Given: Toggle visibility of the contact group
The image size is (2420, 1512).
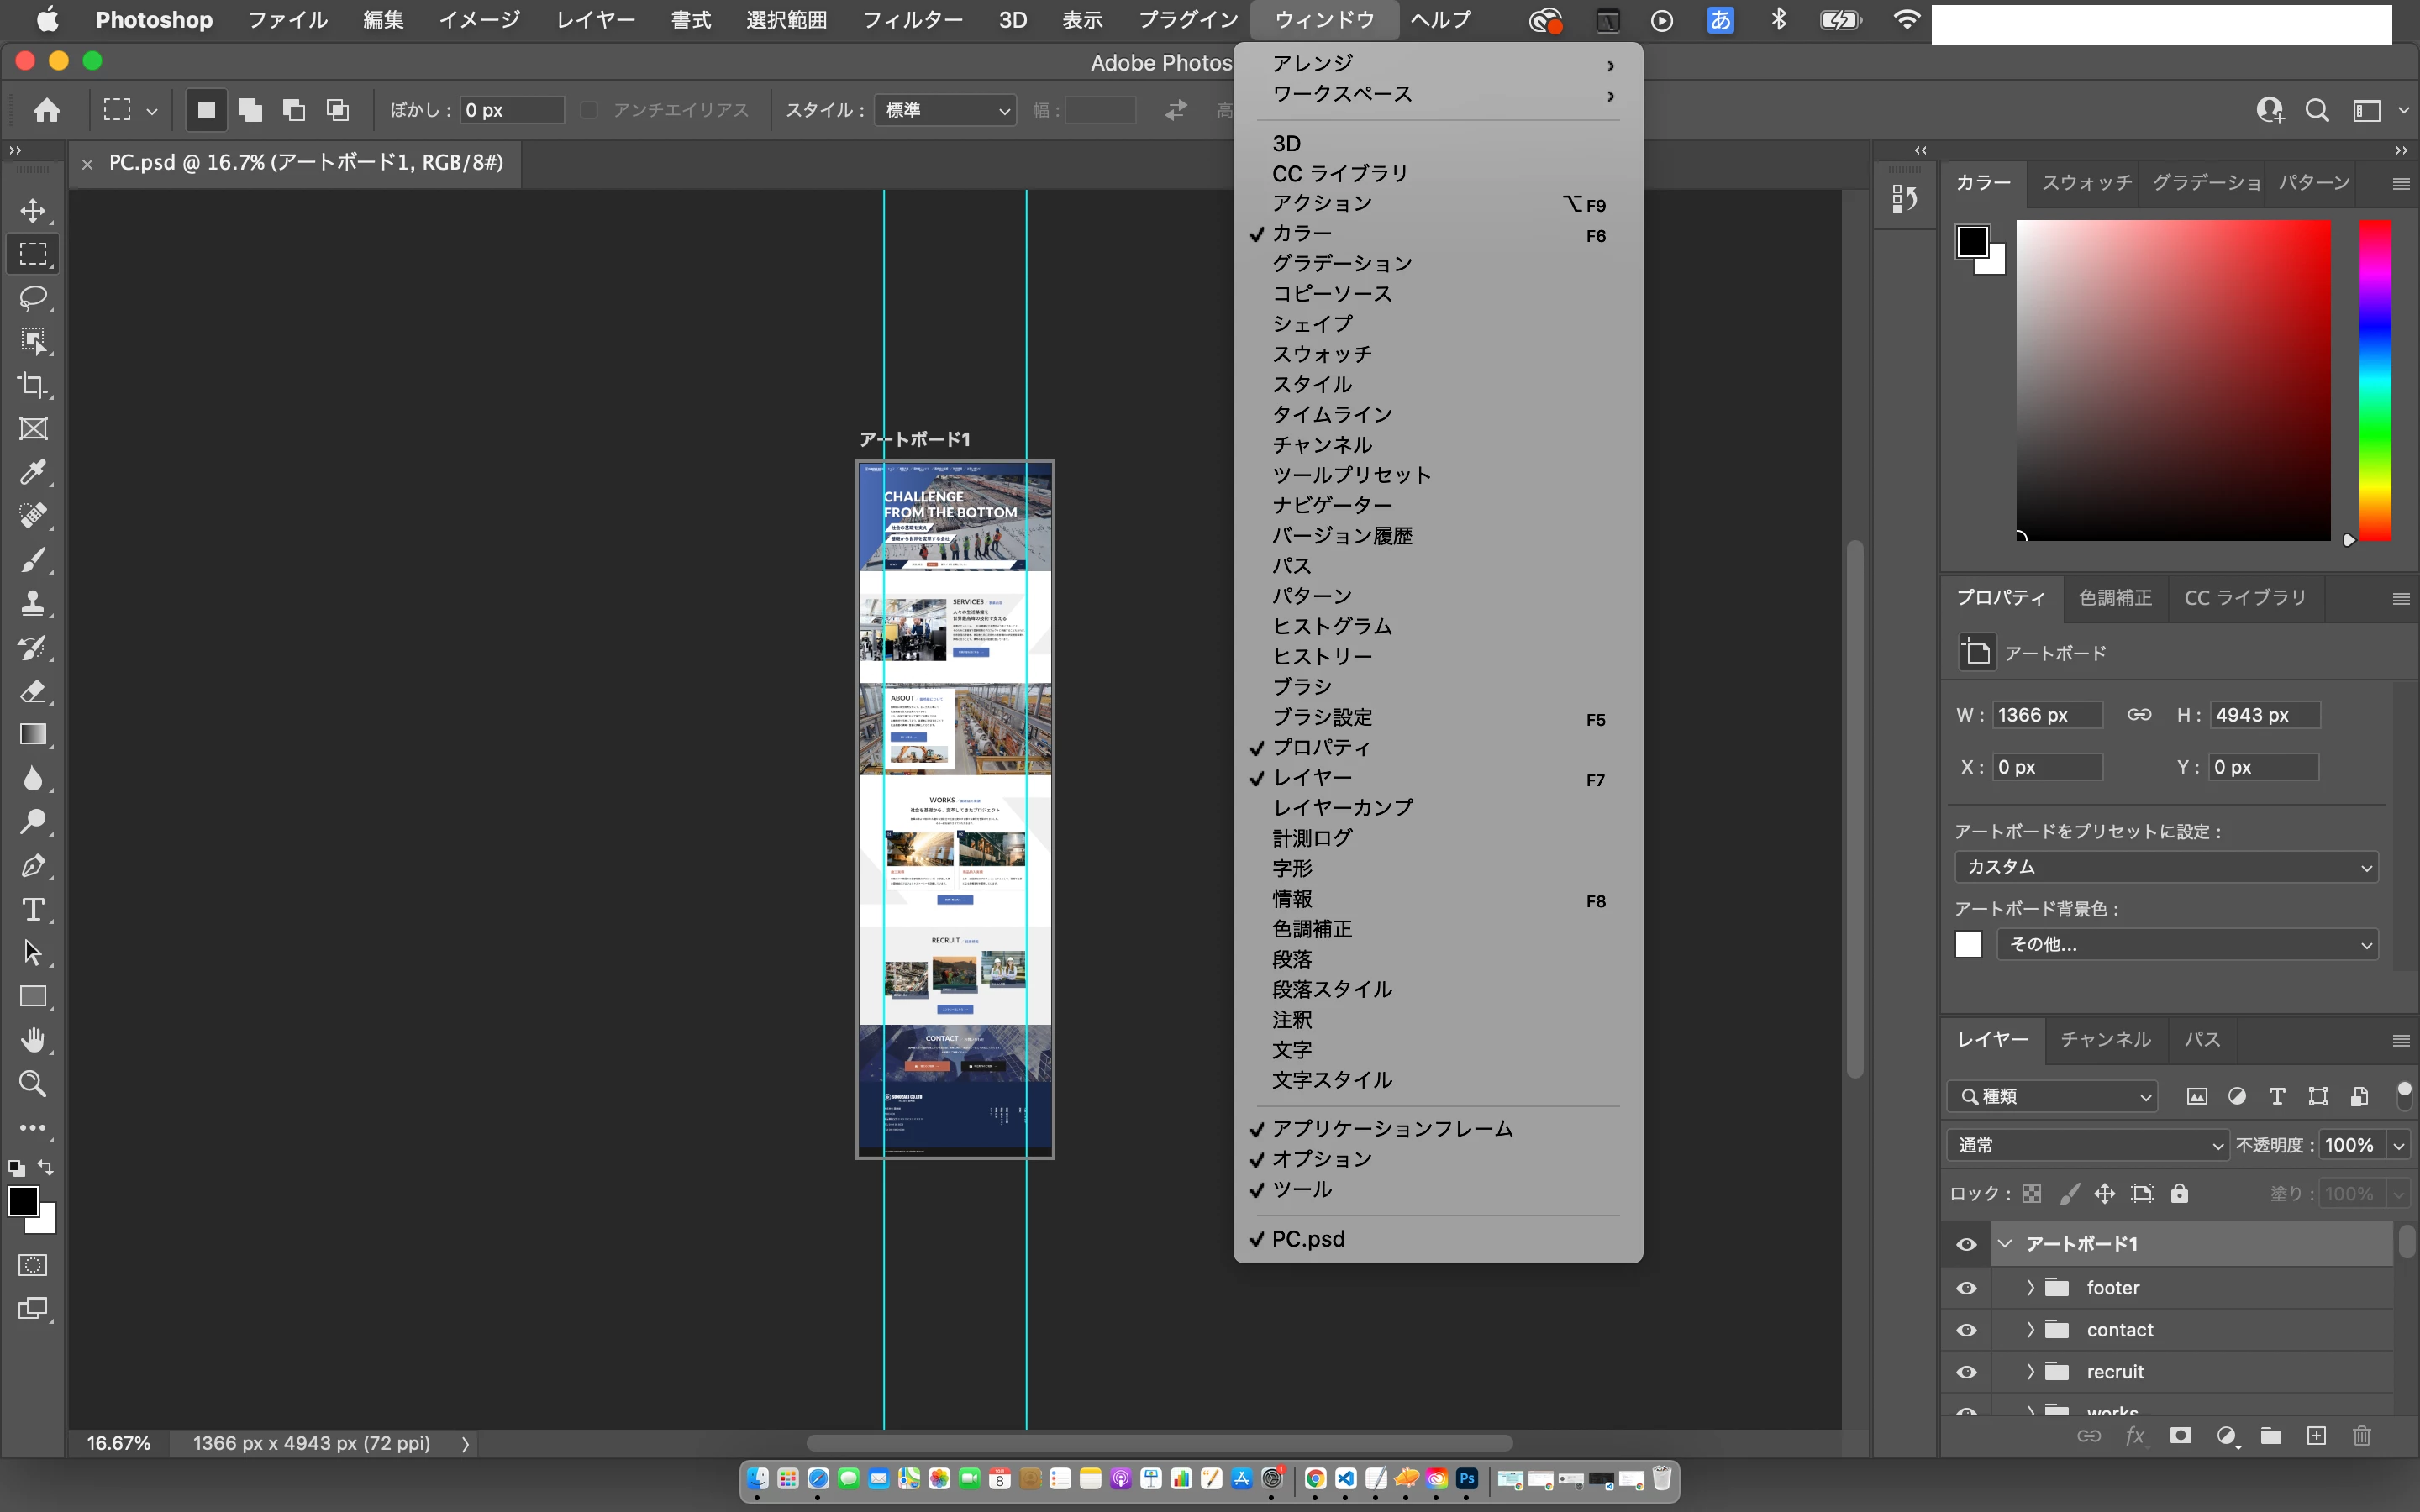Looking at the screenshot, I should 1966,1330.
